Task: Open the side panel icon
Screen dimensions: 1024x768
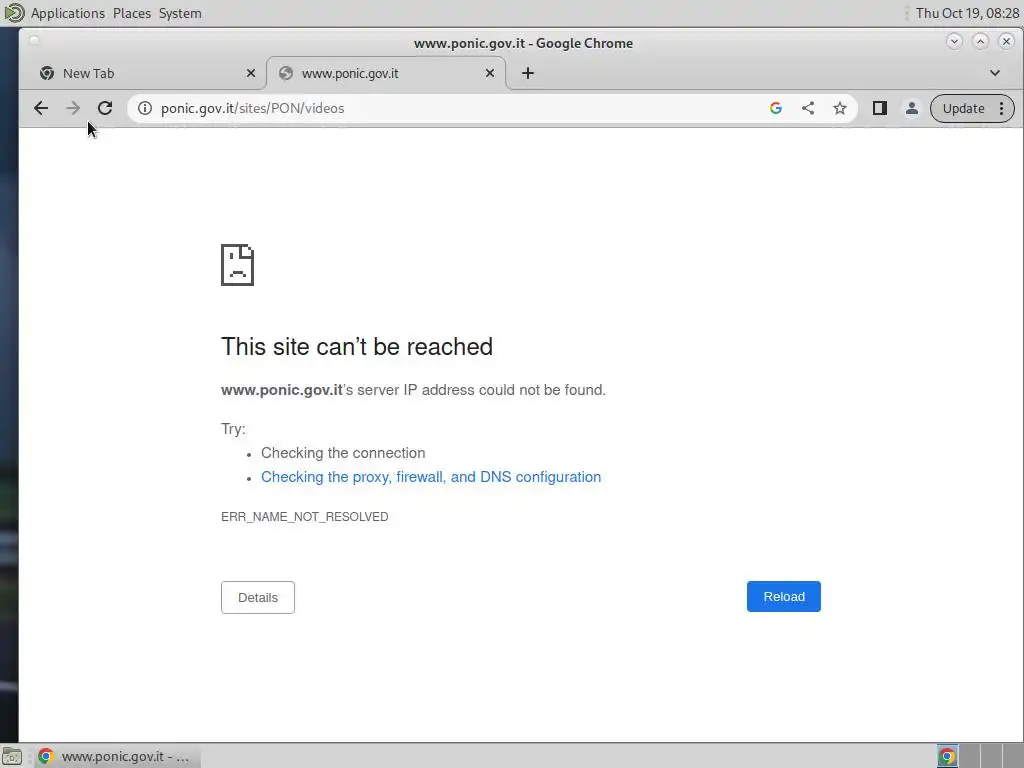Action: pos(880,108)
